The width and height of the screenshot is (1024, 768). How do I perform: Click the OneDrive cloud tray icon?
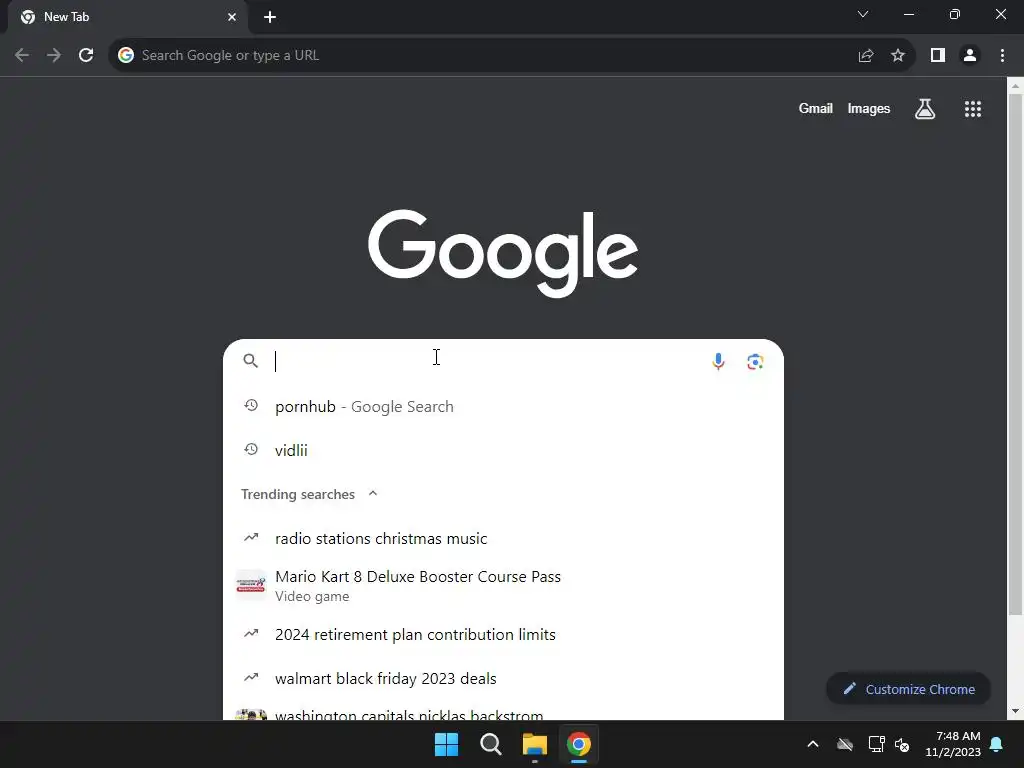(845, 744)
